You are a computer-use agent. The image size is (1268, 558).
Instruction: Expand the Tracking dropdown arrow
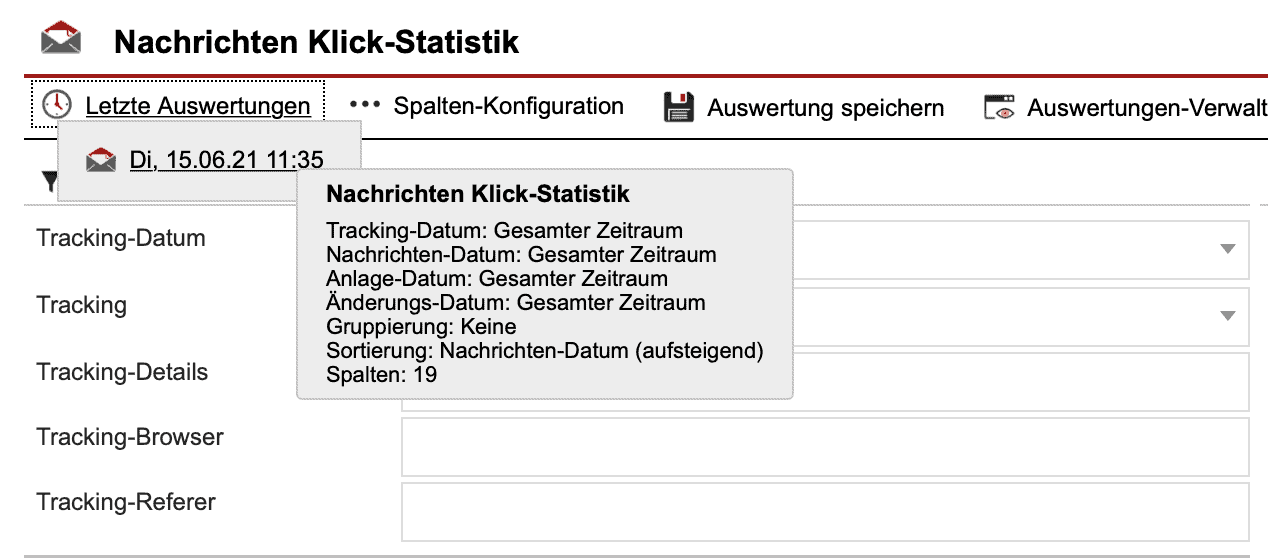pyautogui.click(x=1228, y=316)
